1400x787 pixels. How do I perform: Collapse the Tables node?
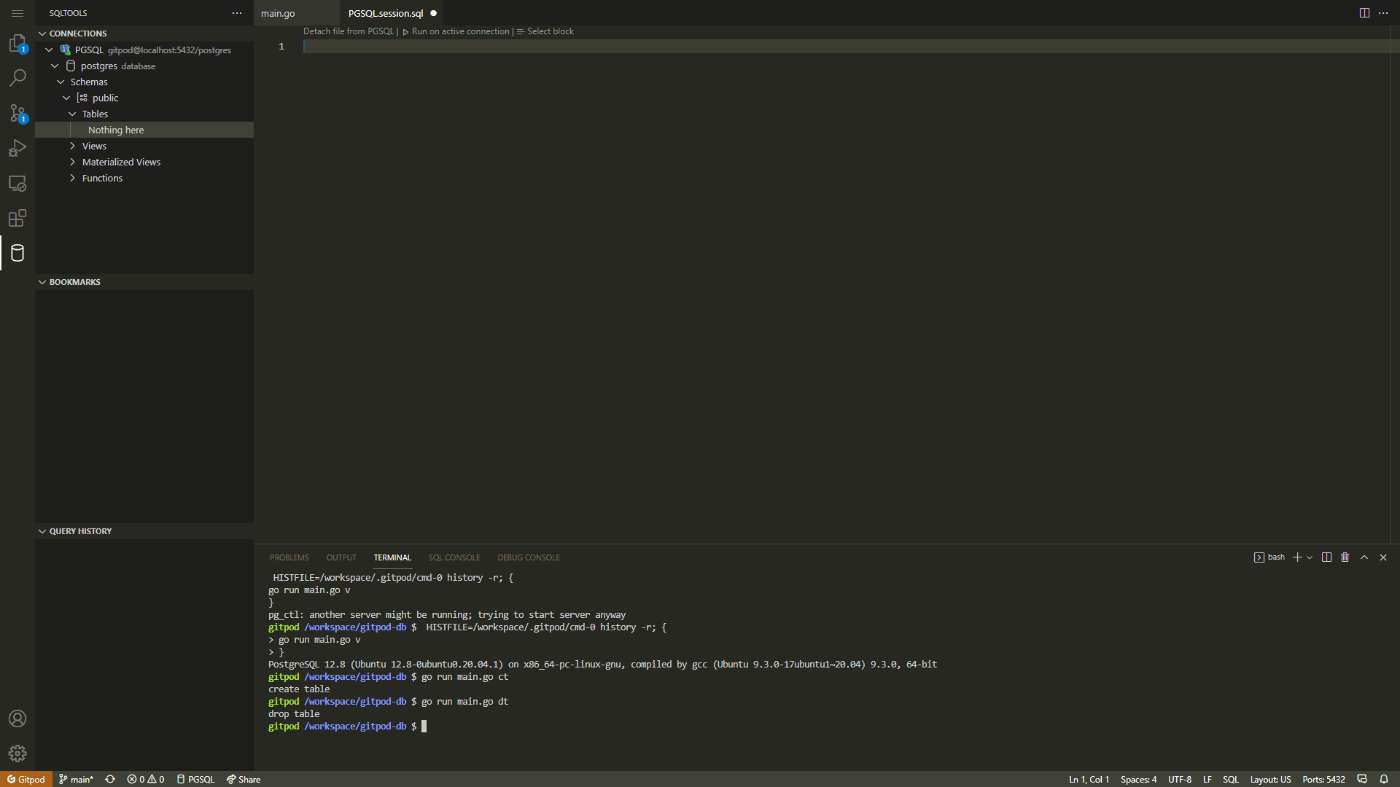(x=72, y=113)
